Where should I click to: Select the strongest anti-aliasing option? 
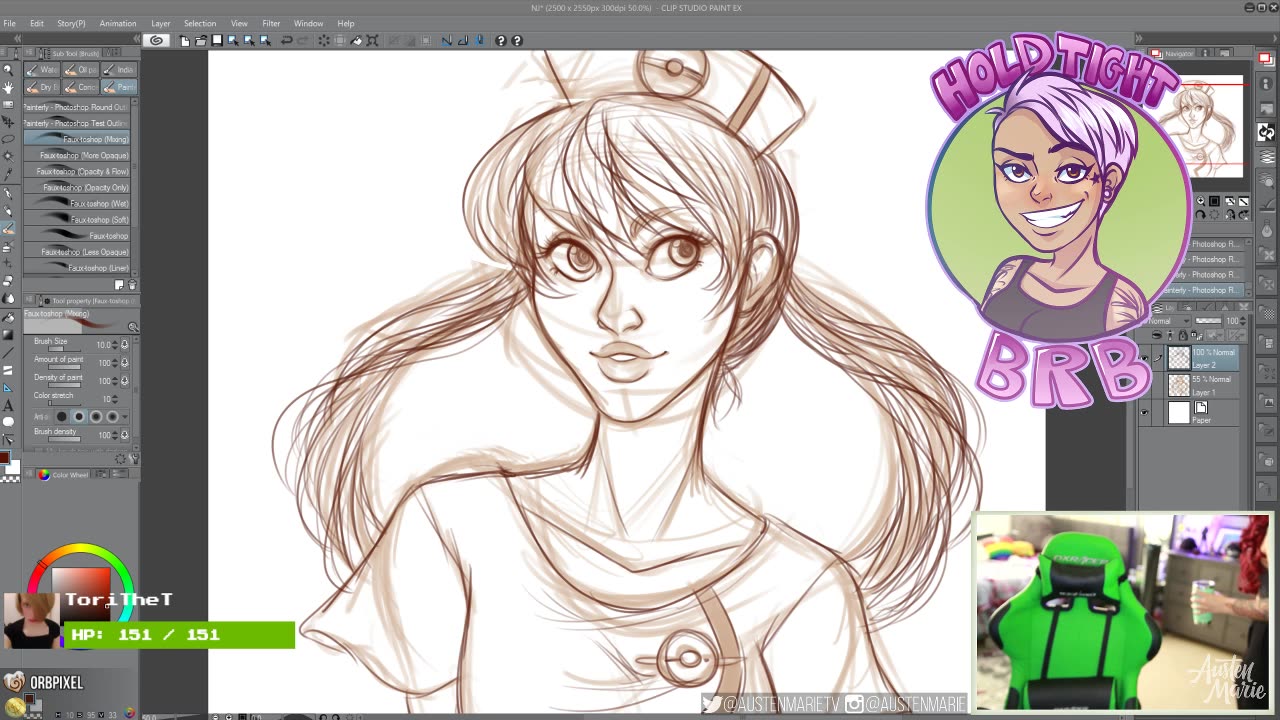tap(113, 417)
